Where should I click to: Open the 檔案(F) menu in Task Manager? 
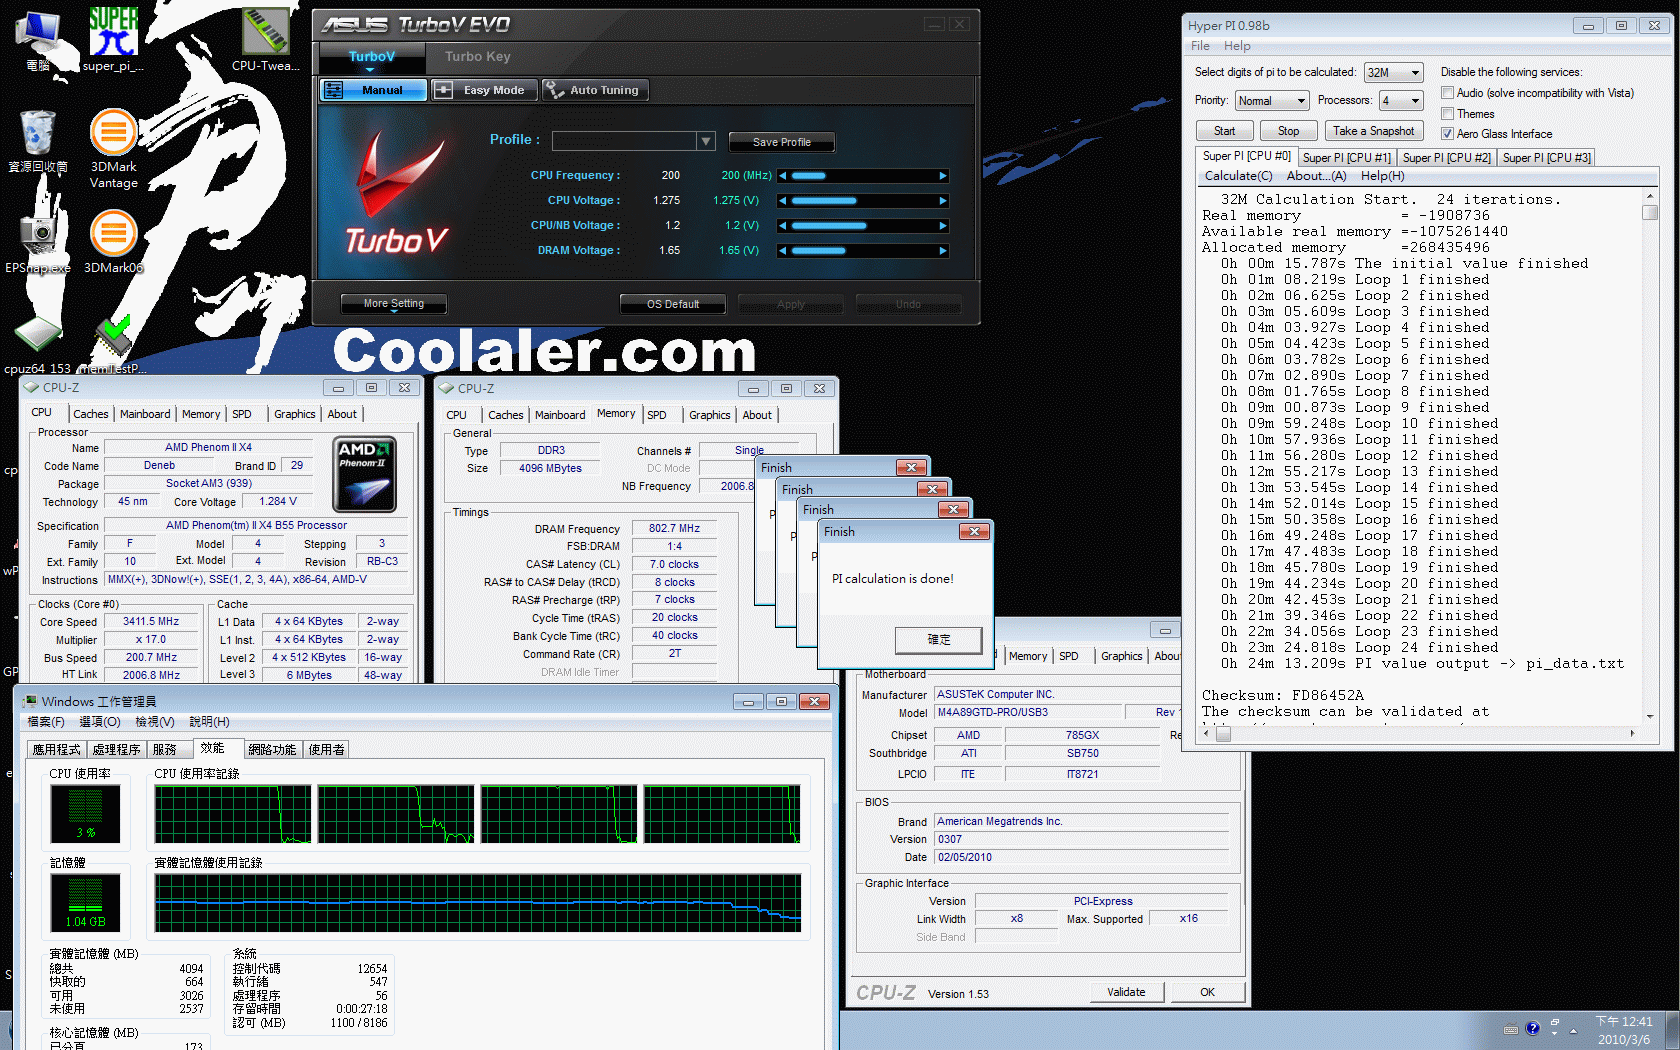46,722
